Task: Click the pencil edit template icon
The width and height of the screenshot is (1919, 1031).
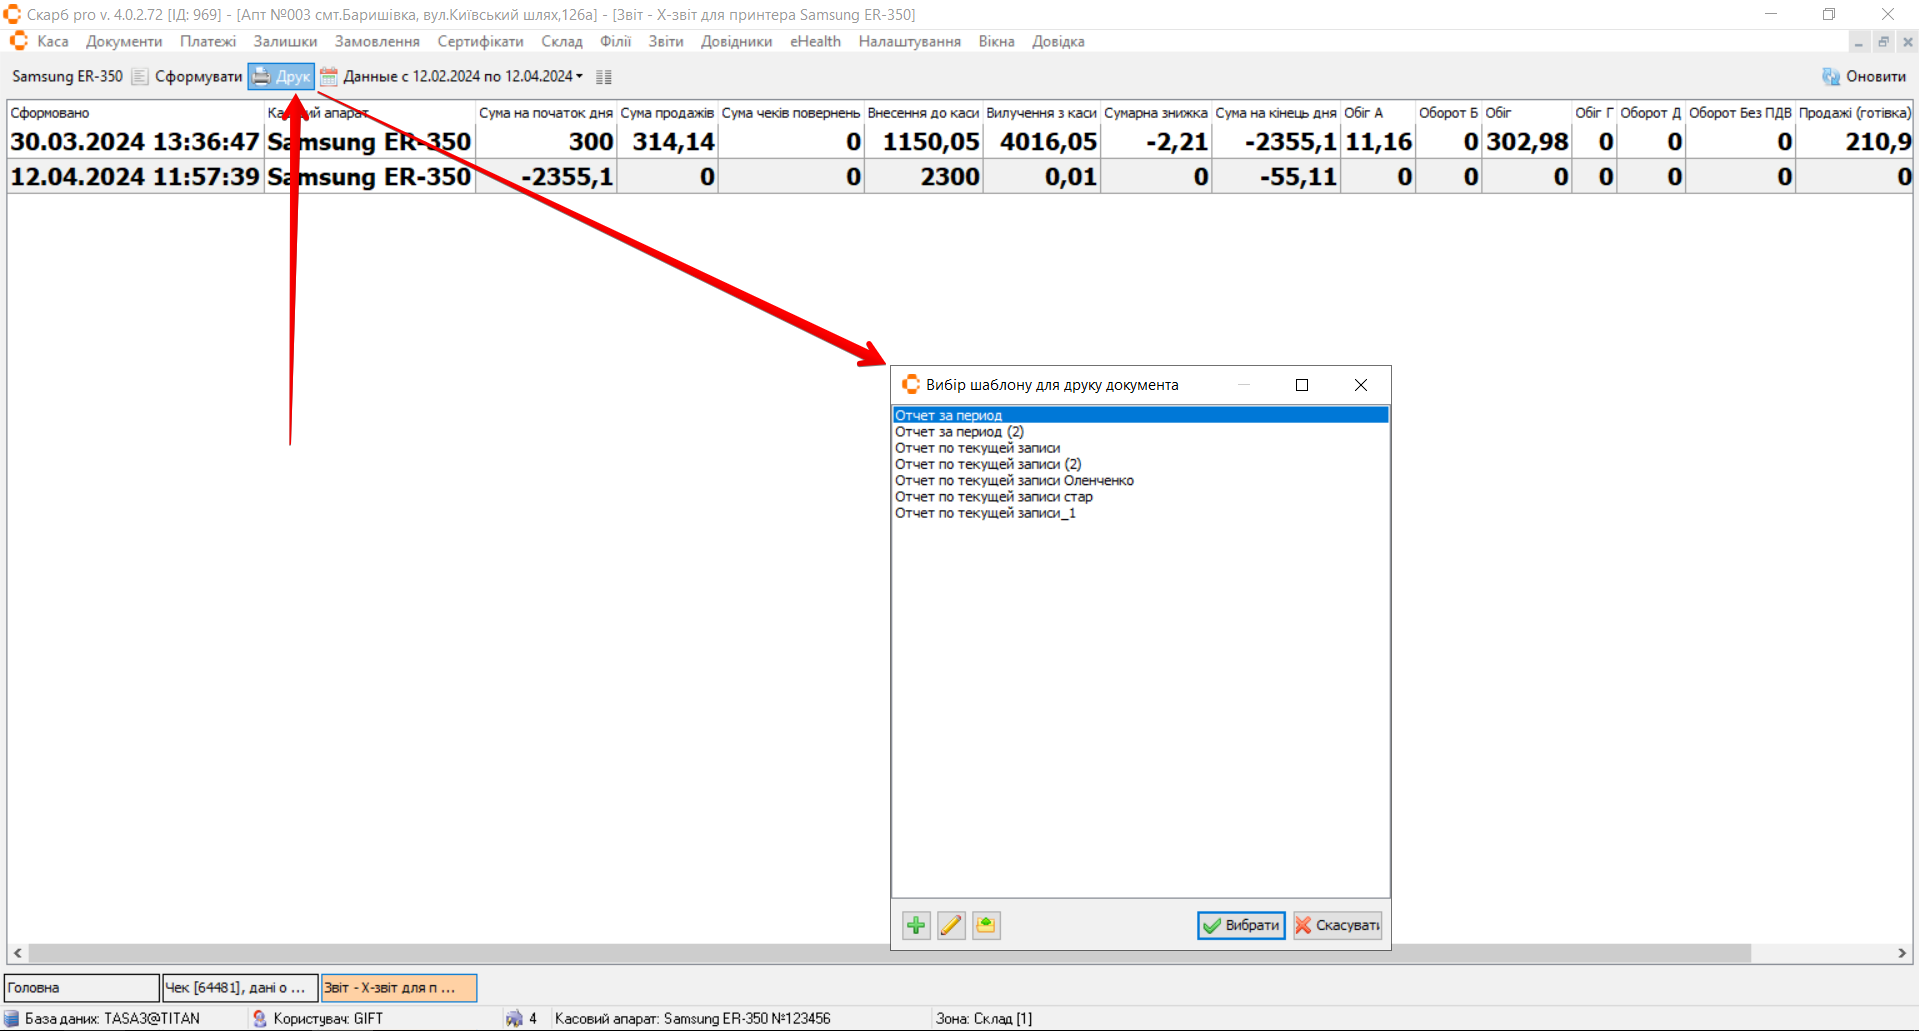Action: 951,925
